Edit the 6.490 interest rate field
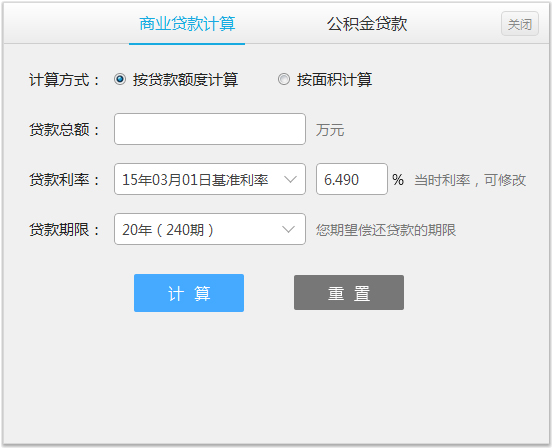Screen dimensions: 552x448 pos(352,179)
